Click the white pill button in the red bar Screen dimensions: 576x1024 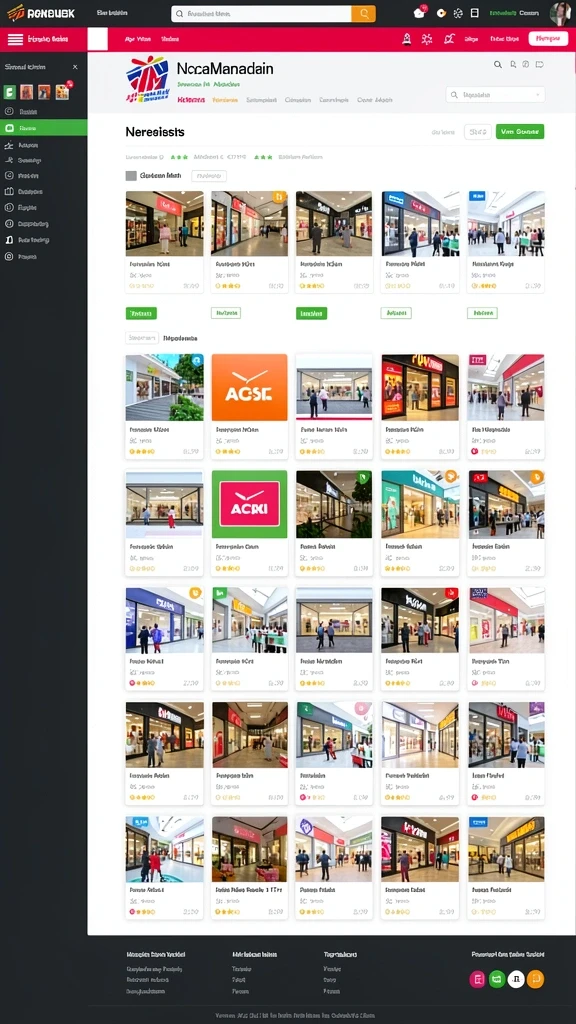[548, 39]
